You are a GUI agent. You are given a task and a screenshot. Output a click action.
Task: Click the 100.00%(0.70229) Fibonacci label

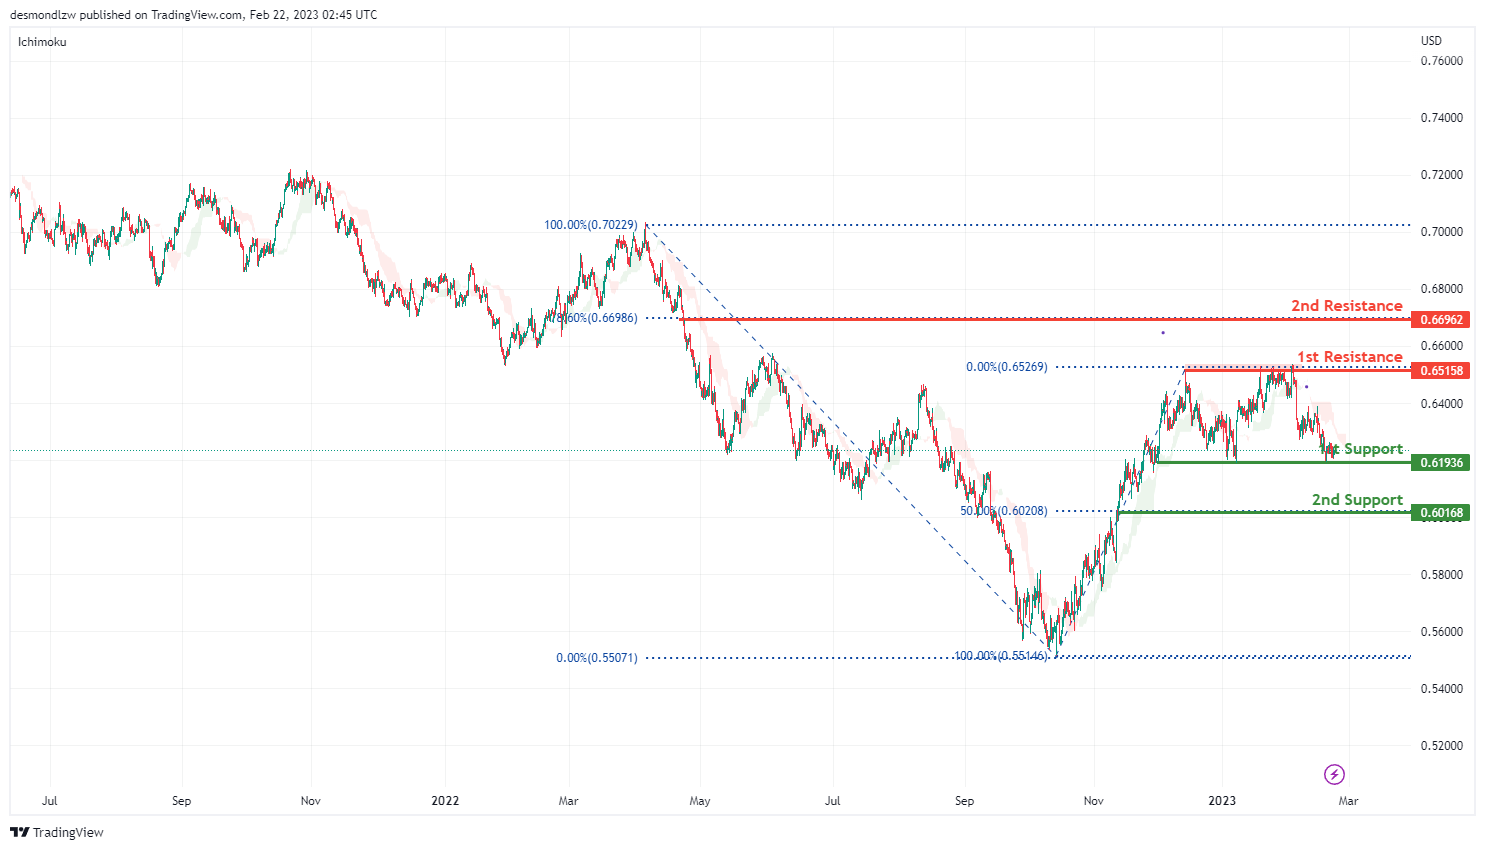click(x=591, y=225)
